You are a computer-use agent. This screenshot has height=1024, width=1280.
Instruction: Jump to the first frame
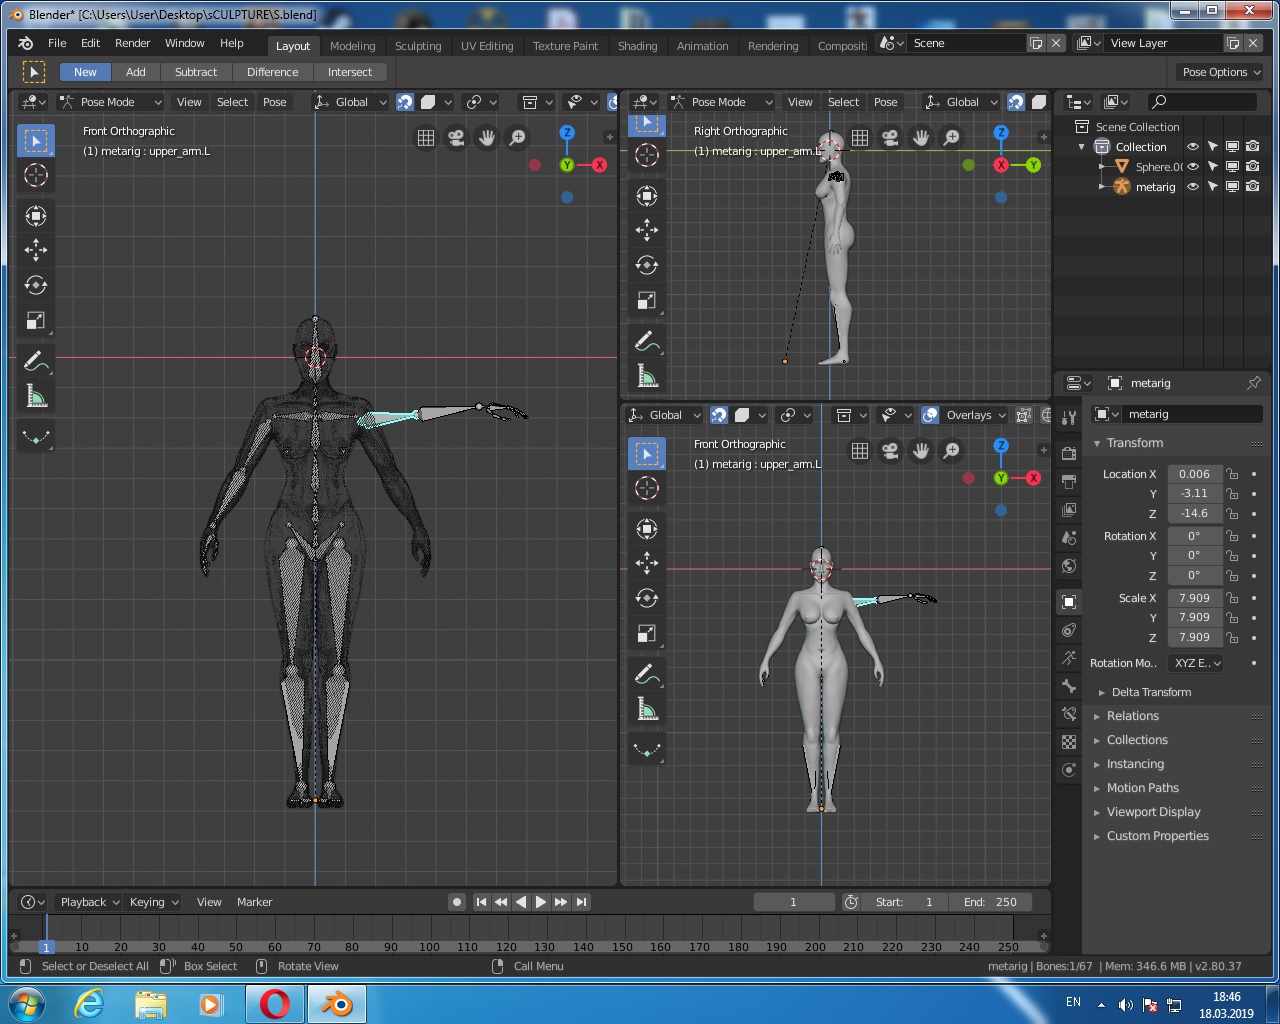481,902
